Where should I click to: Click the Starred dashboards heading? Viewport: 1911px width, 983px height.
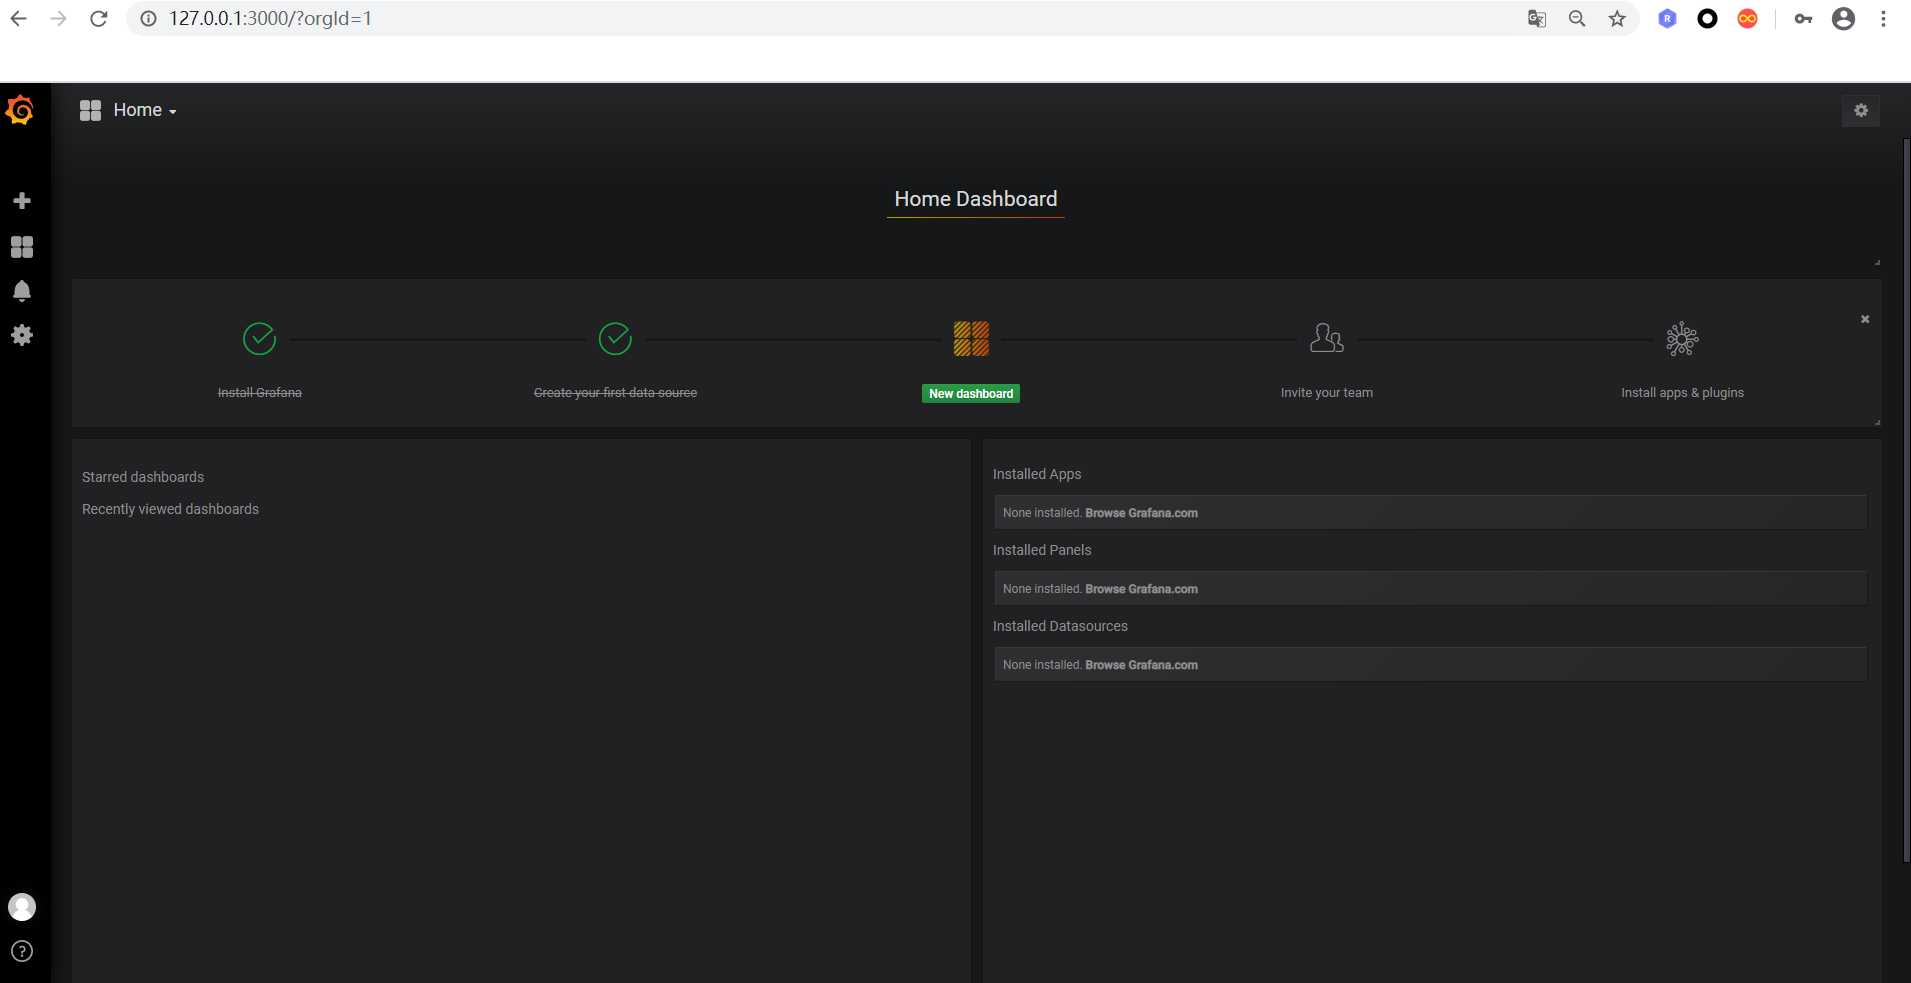(143, 477)
